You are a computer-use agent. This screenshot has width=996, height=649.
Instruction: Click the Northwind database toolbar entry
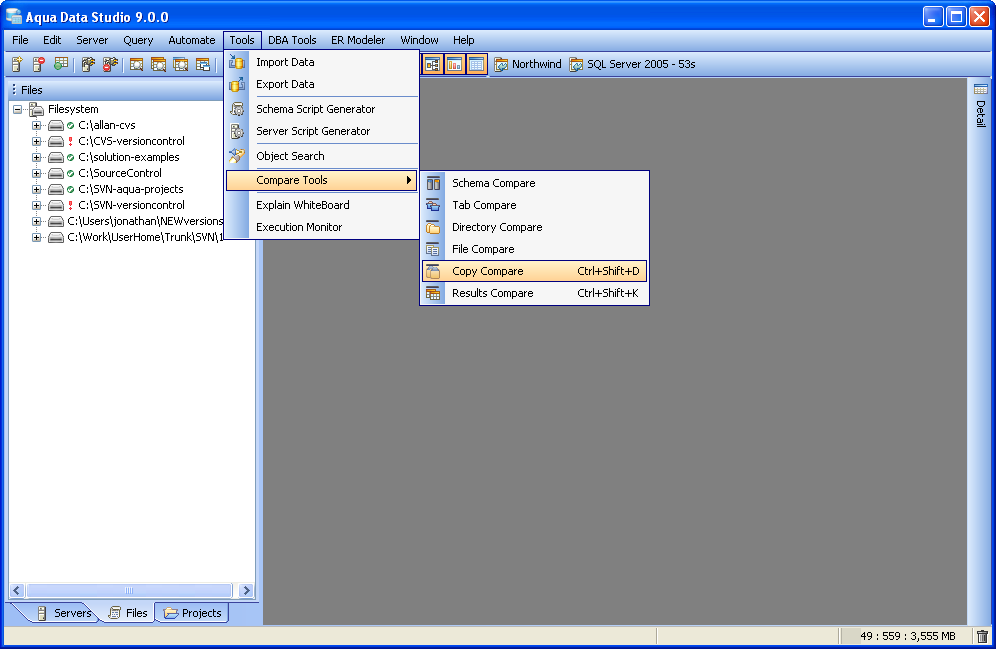click(x=528, y=64)
